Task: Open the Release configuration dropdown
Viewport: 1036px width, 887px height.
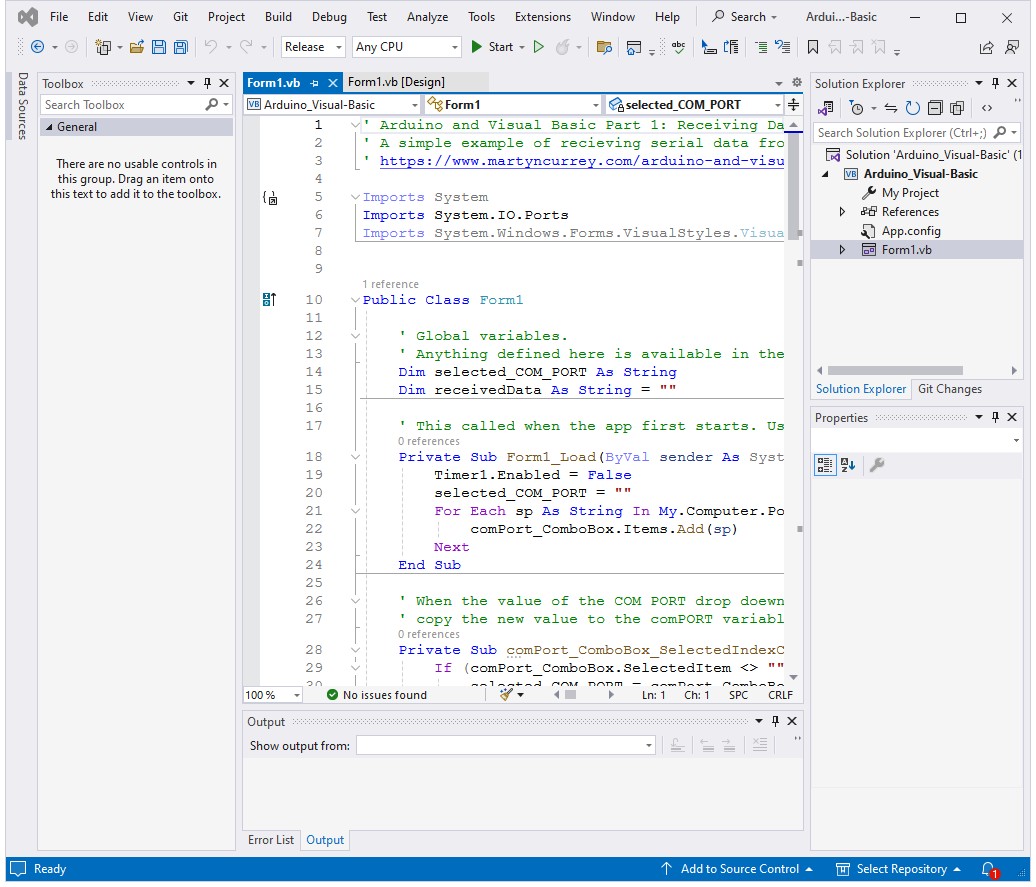Action: 313,47
